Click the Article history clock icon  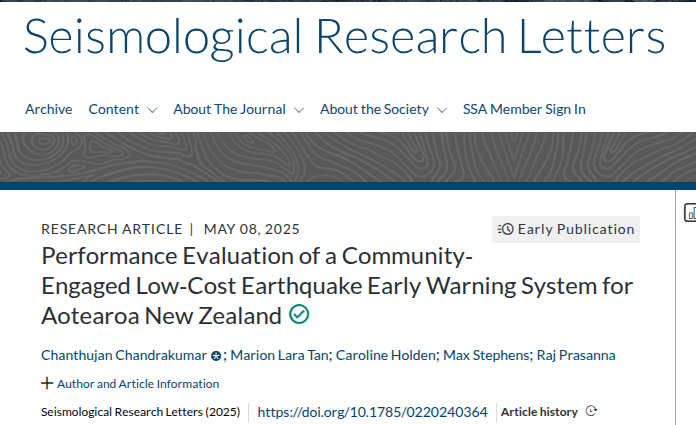click(591, 411)
